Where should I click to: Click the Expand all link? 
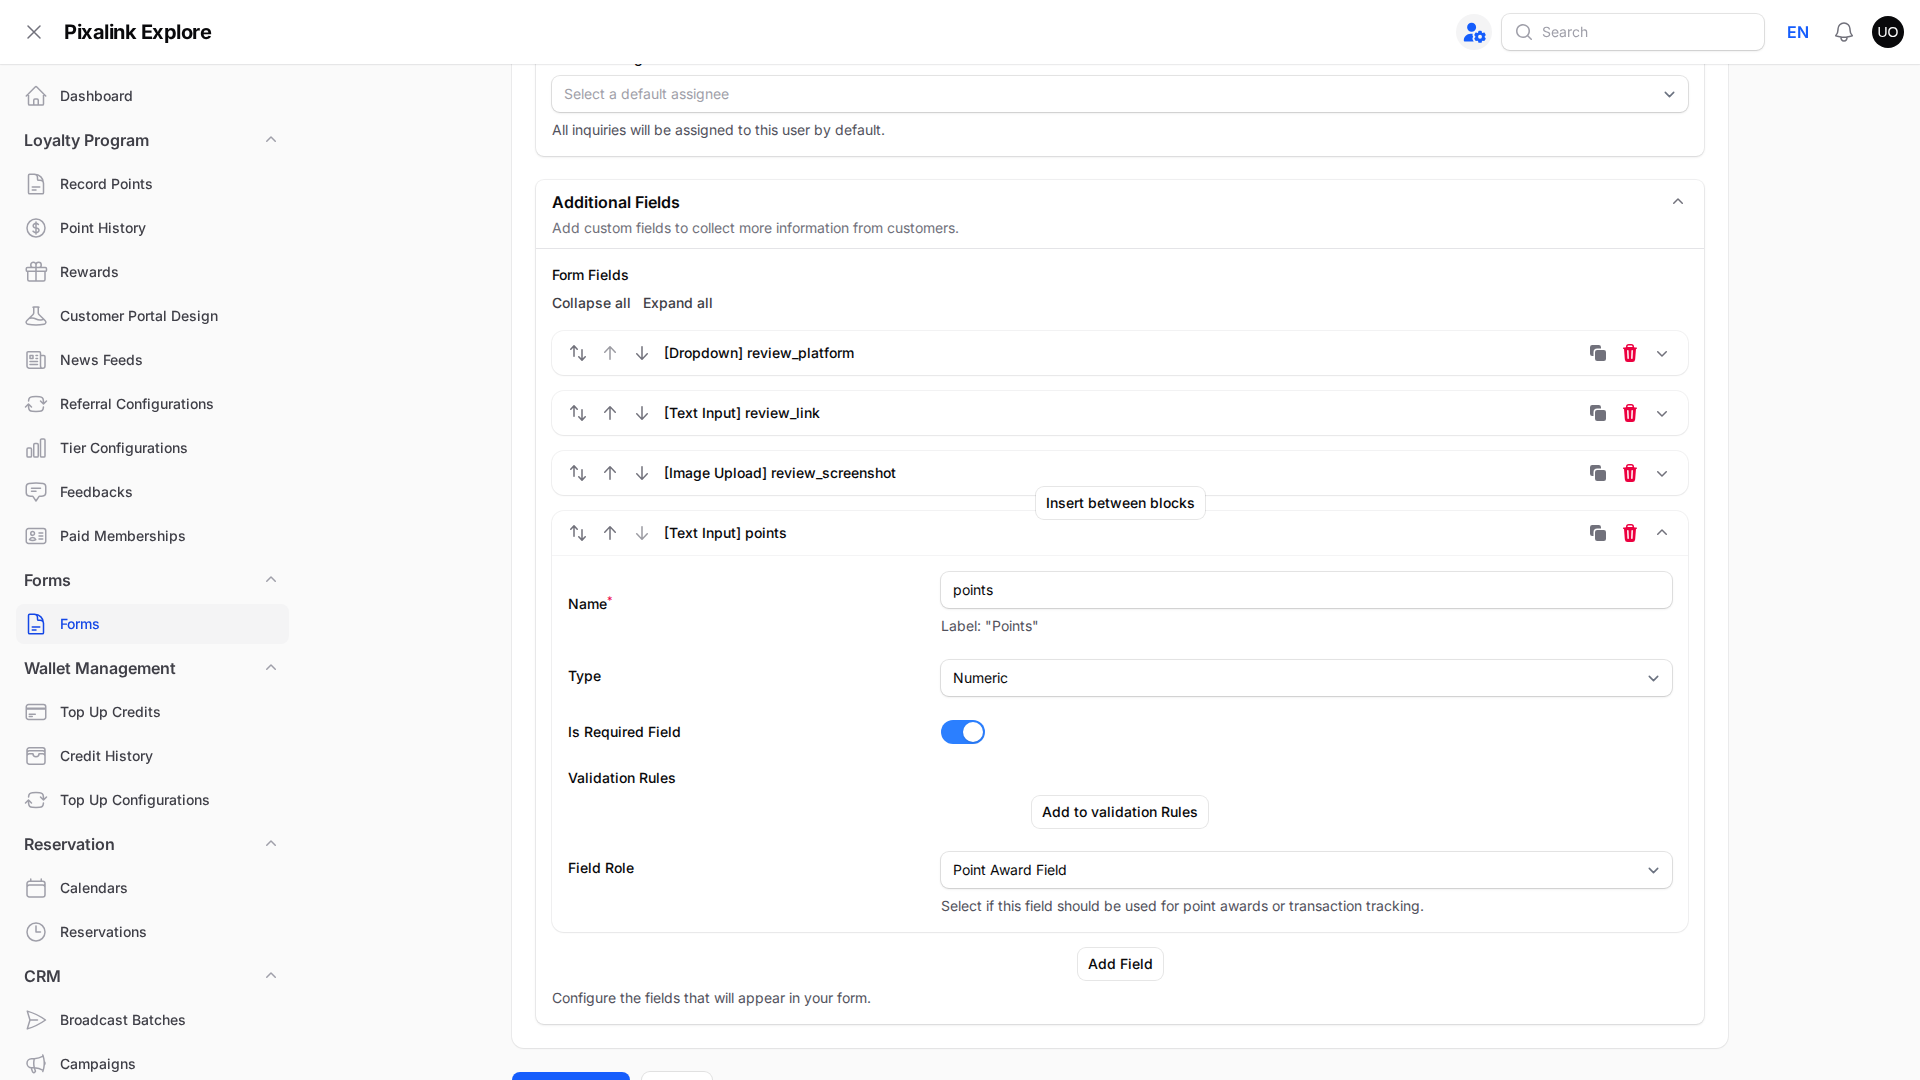coord(678,303)
